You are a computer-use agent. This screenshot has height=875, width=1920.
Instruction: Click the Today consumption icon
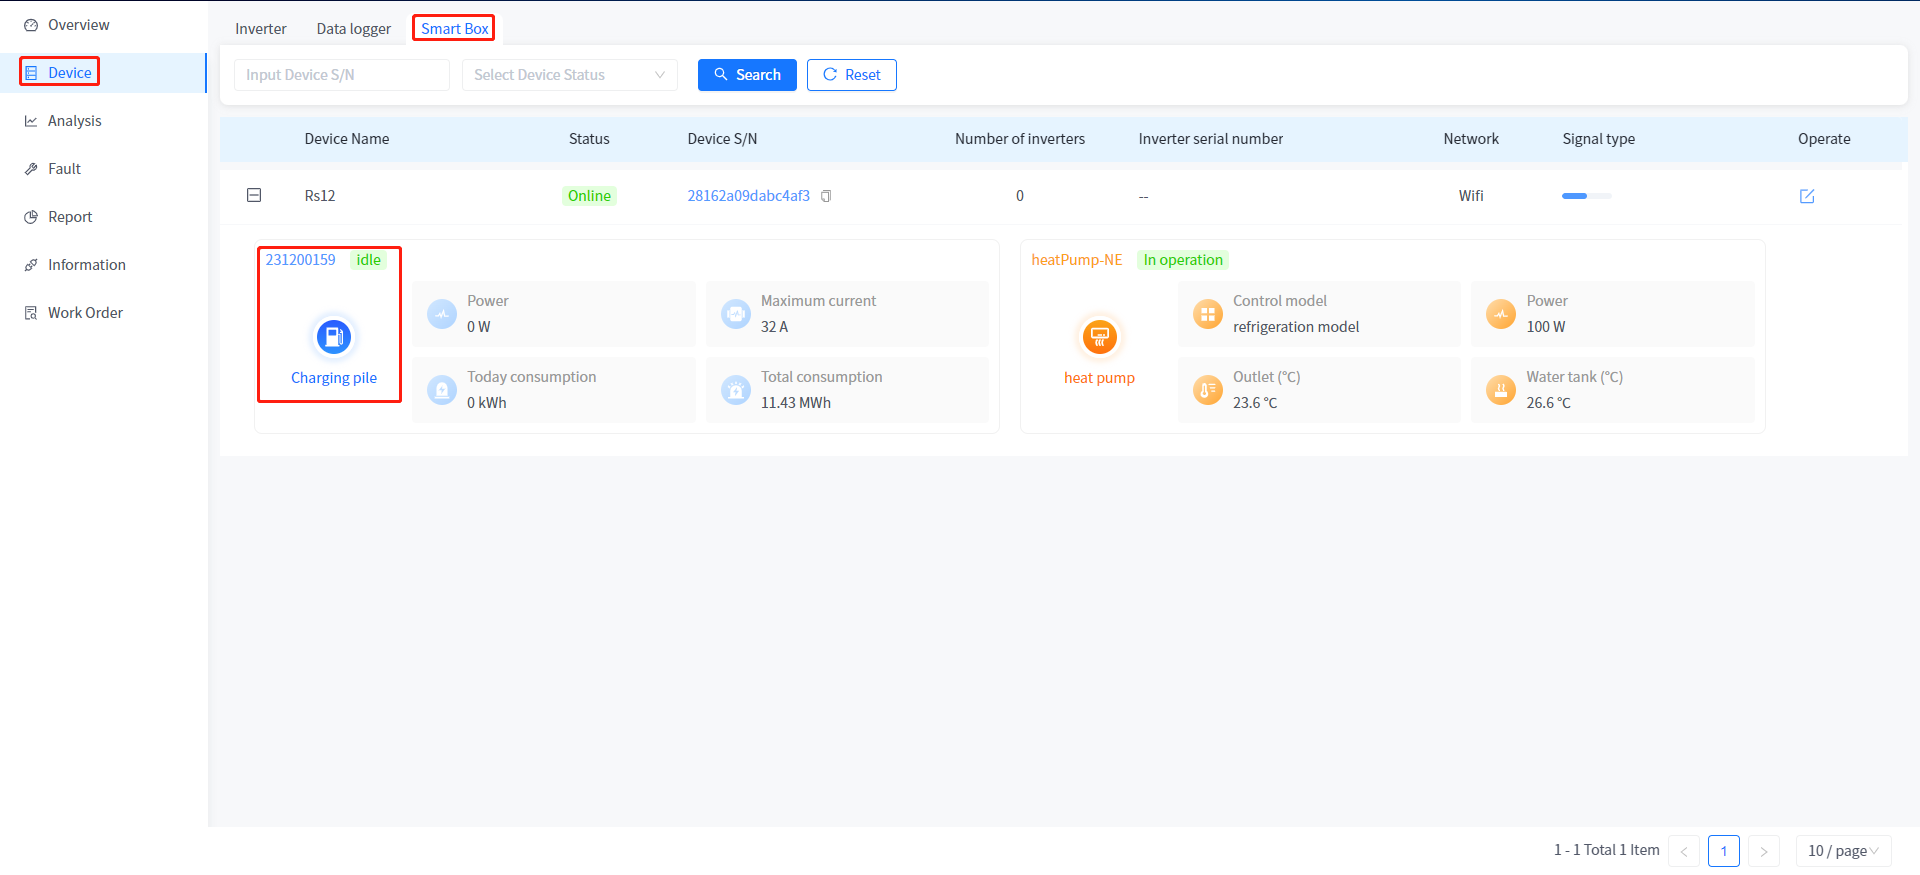click(442, 390)
